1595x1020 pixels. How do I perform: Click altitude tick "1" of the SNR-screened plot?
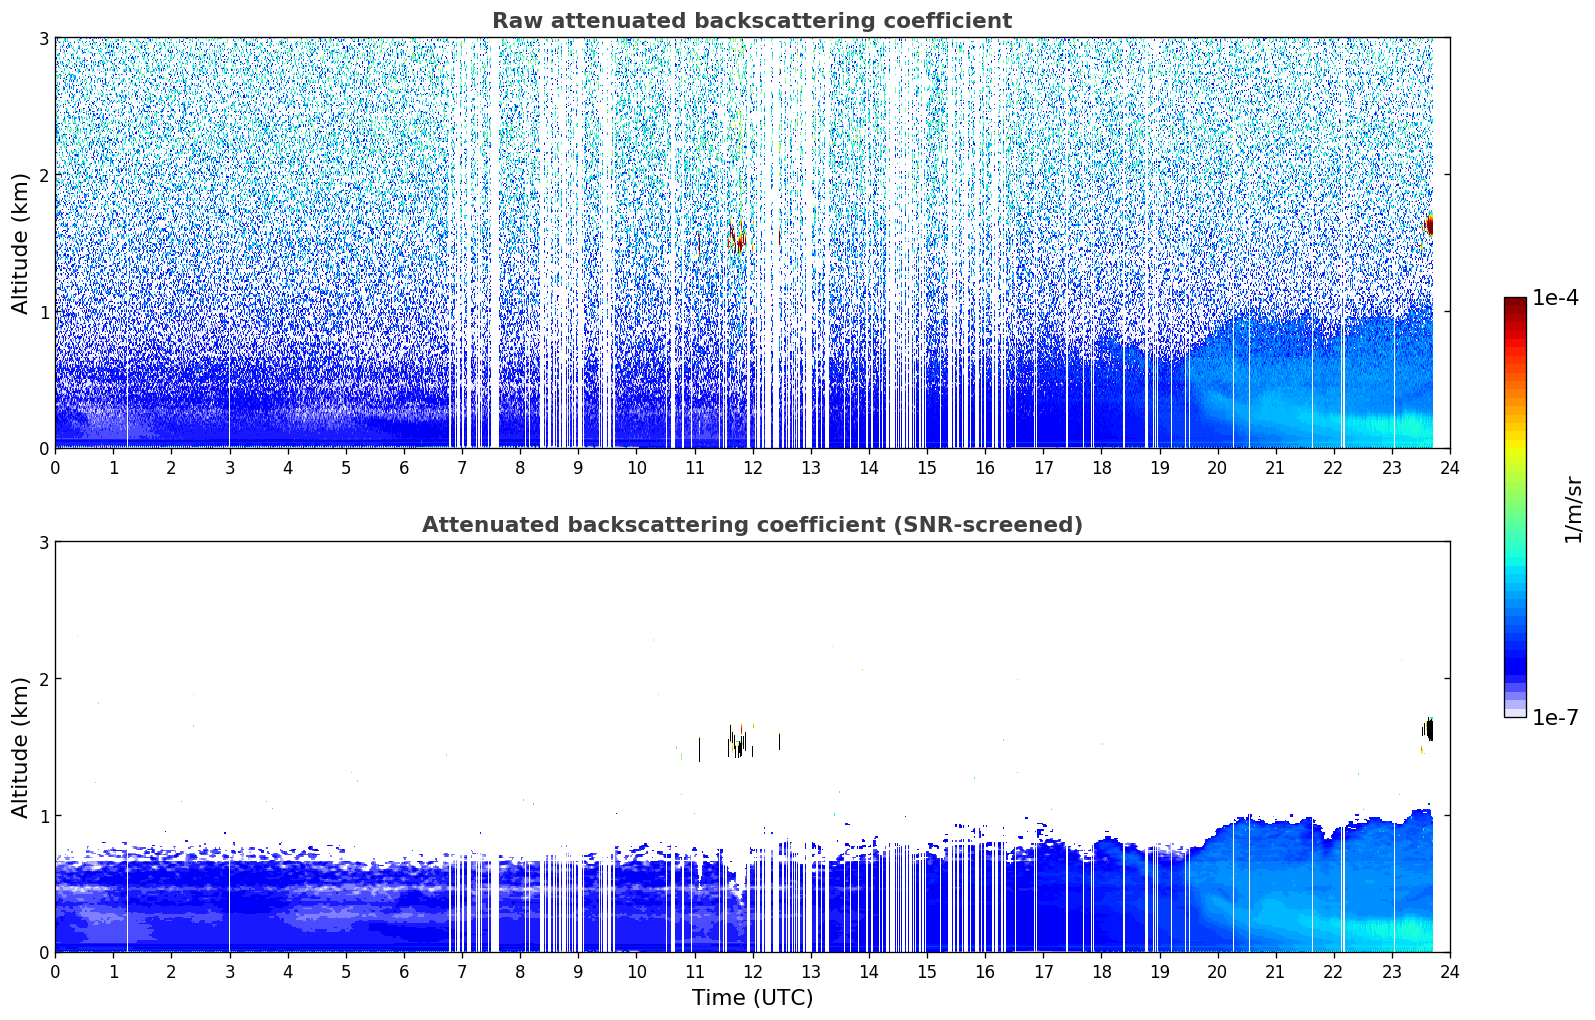point(43,816)
